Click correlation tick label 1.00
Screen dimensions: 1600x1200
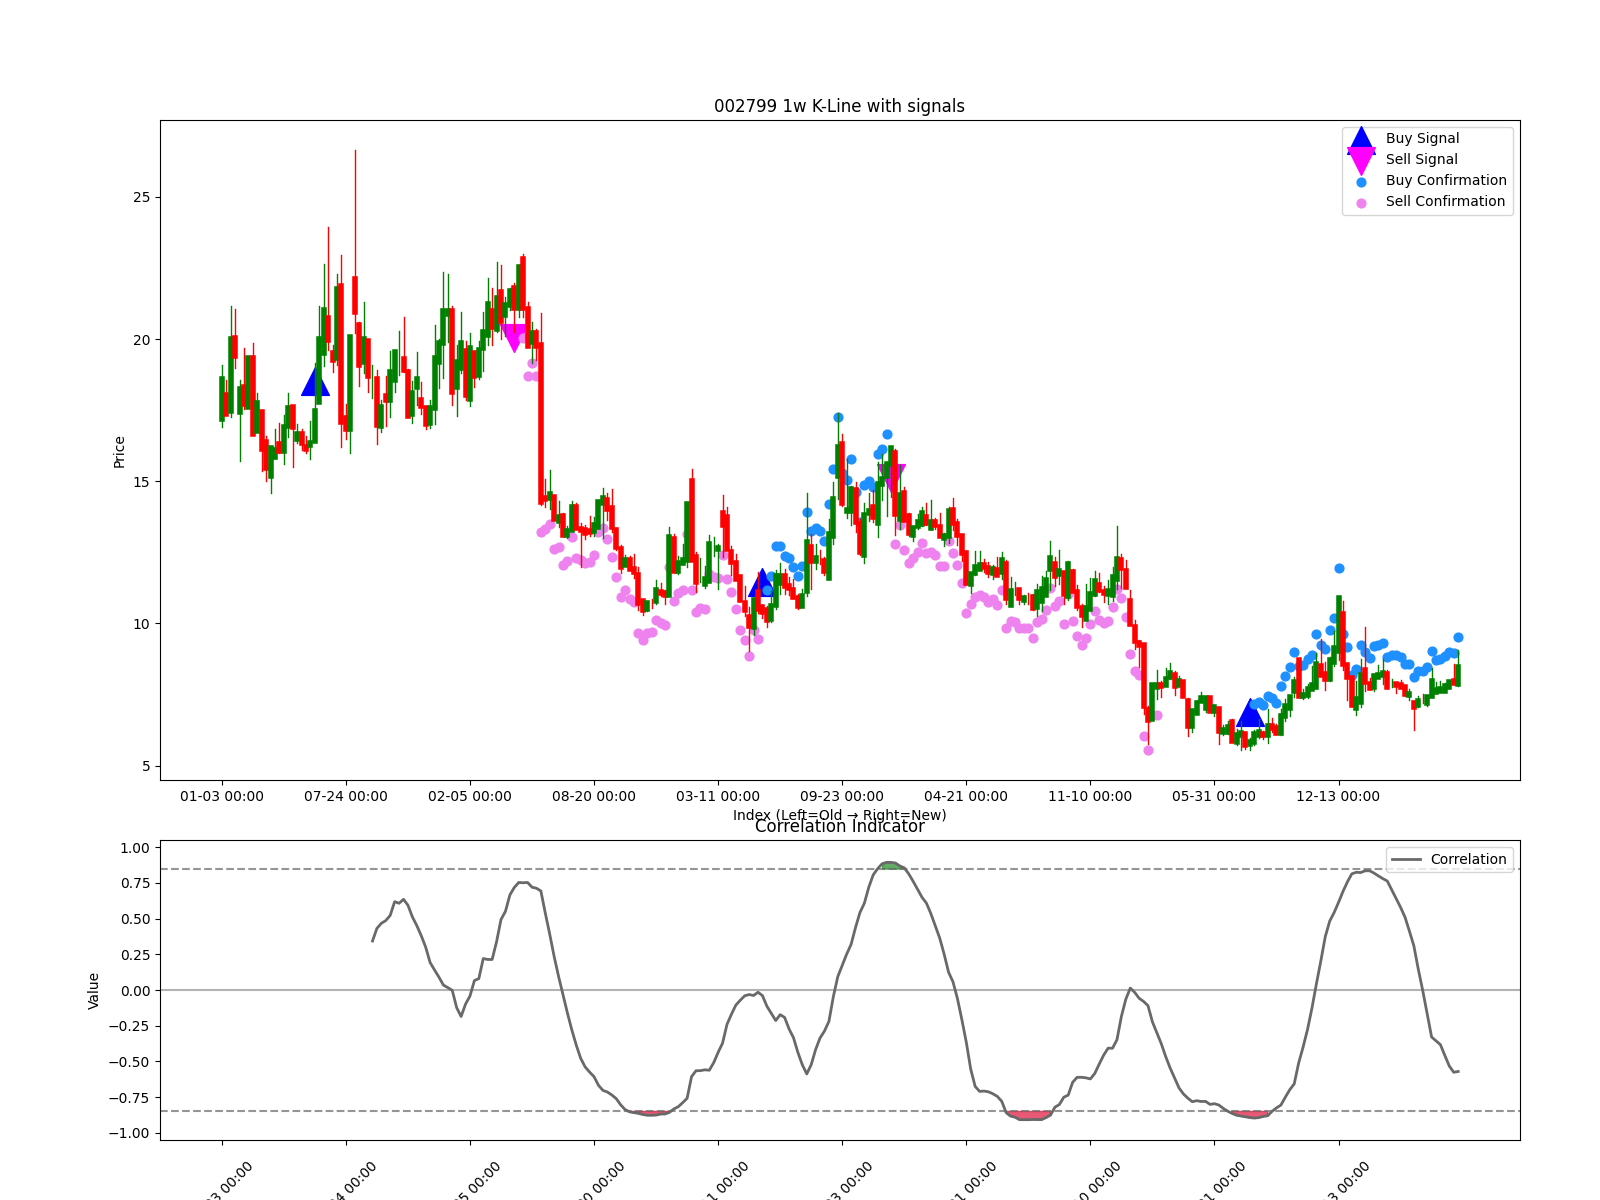tap(135, 848)
